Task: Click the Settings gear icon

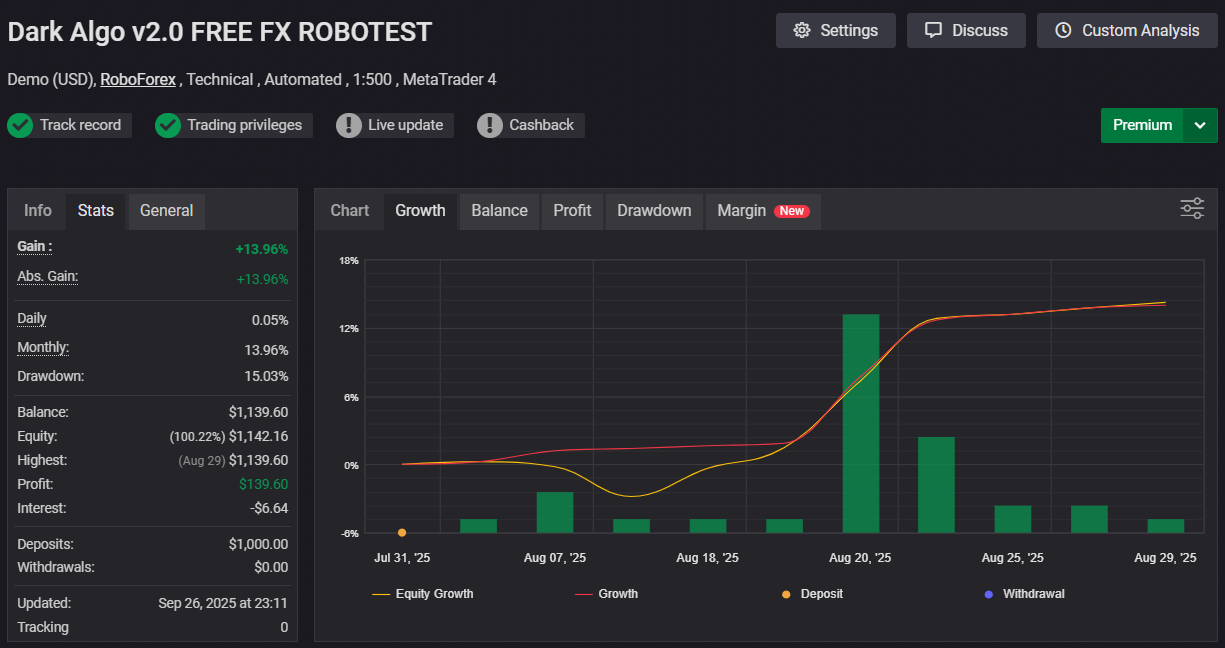Action: click(801, 30)
